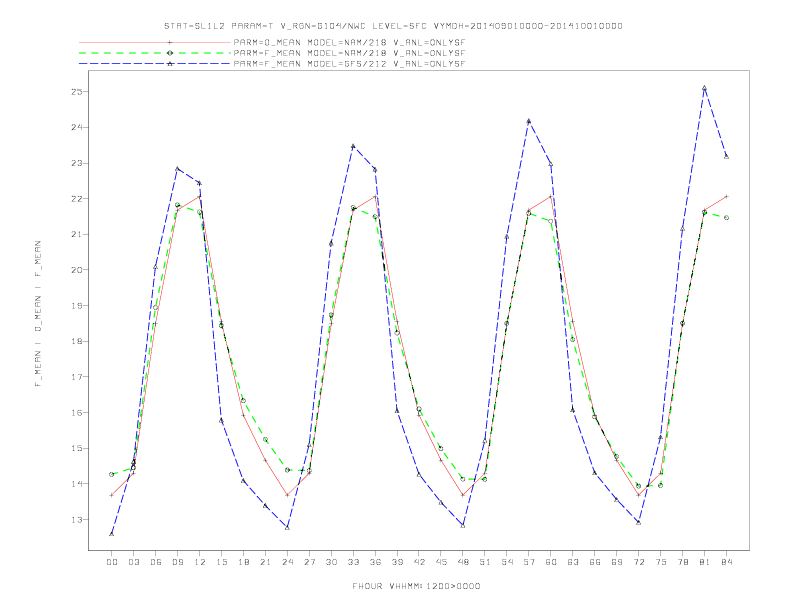Select the green F_MEAN NAM/218 legend label
The height and width of the screenshot is (612, 792).
tap(349, 53)
